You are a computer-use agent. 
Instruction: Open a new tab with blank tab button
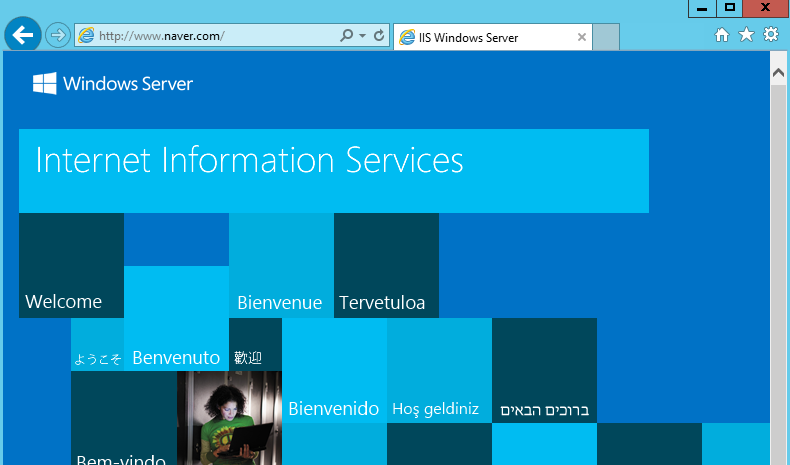click(606, 37)
